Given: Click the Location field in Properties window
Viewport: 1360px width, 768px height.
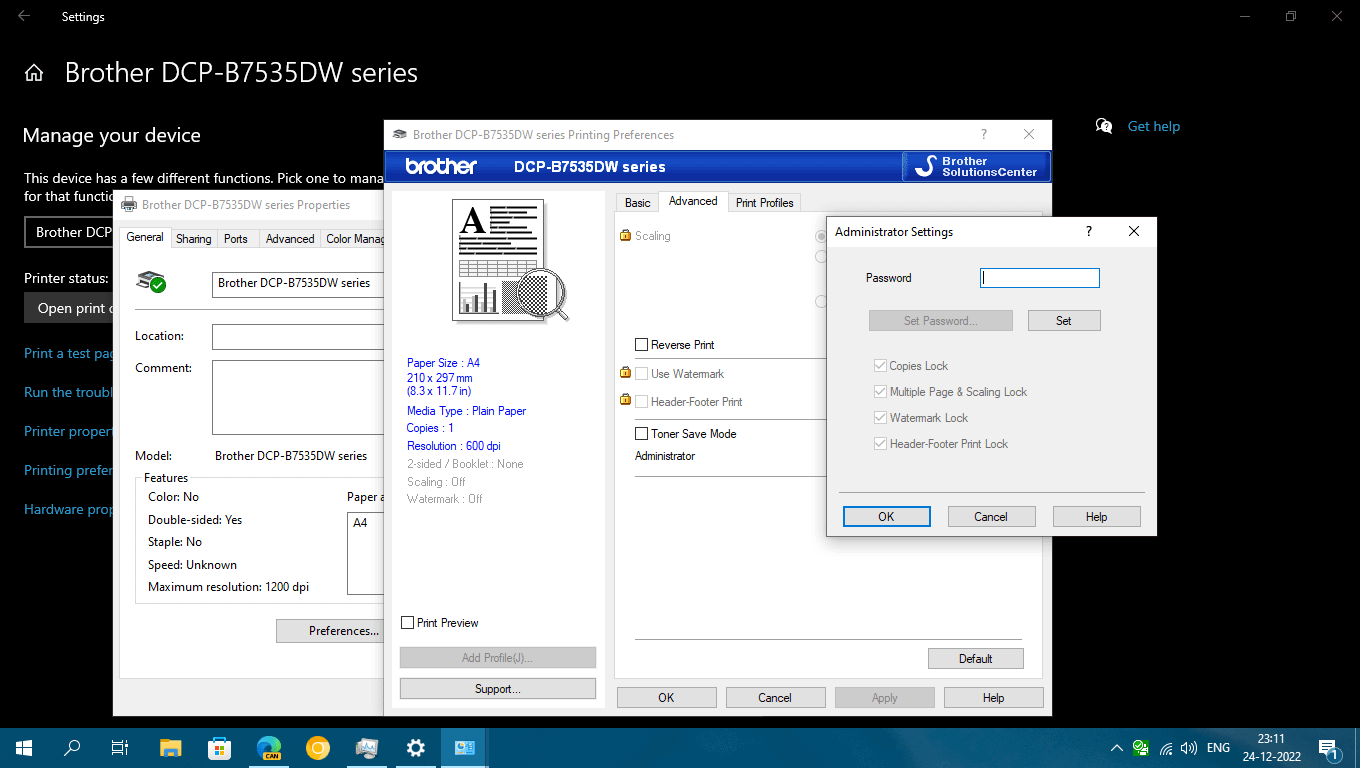Looking at the screenshot, I should point(298,337).
